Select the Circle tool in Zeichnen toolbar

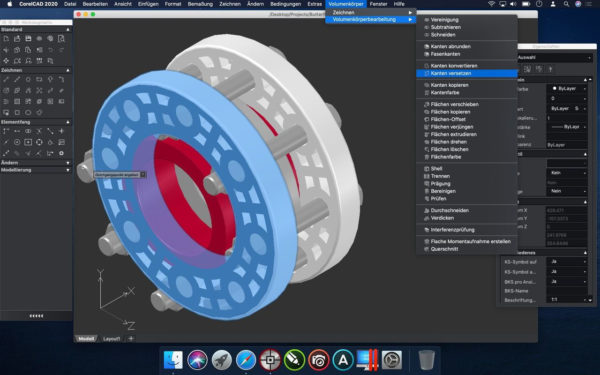[28, 80]
